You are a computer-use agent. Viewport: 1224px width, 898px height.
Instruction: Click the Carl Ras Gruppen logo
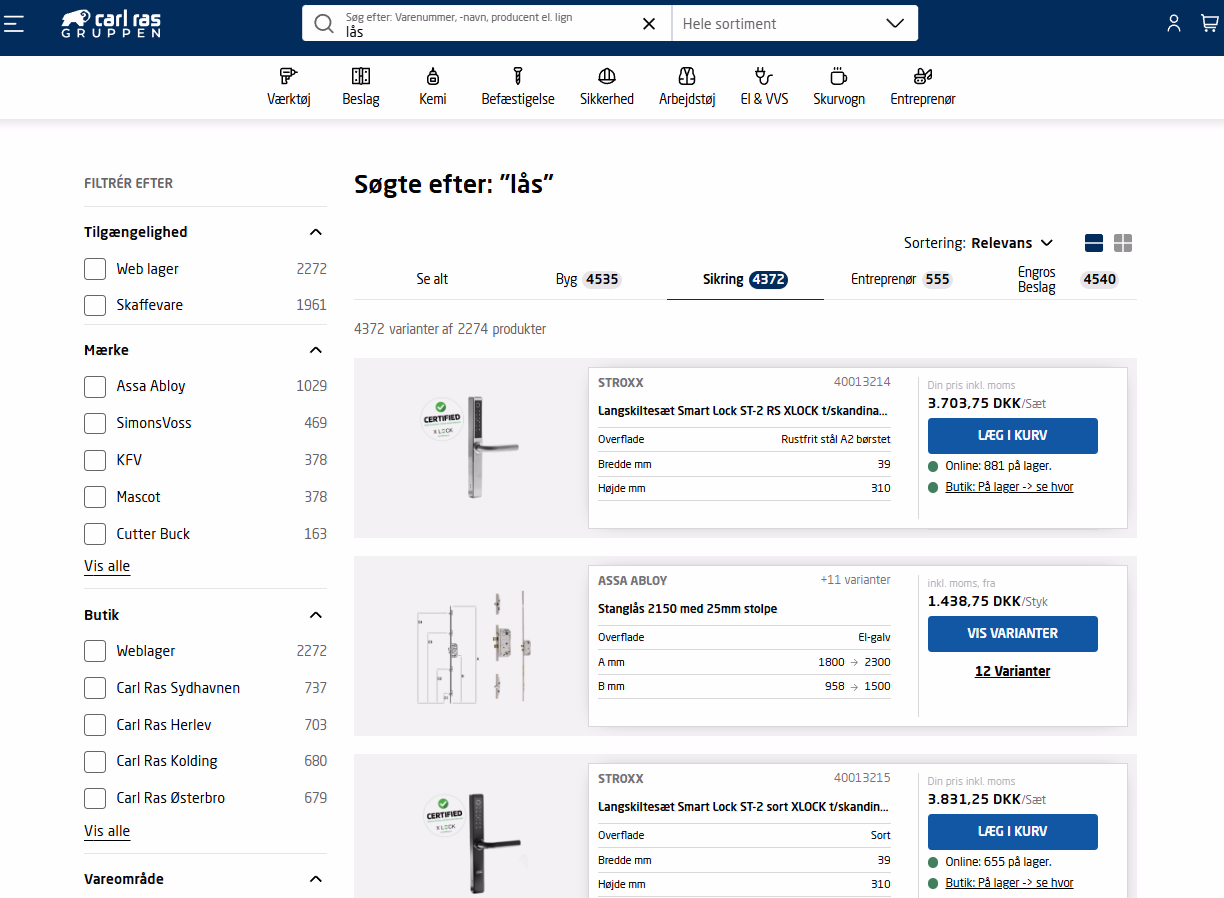point(110,23)
